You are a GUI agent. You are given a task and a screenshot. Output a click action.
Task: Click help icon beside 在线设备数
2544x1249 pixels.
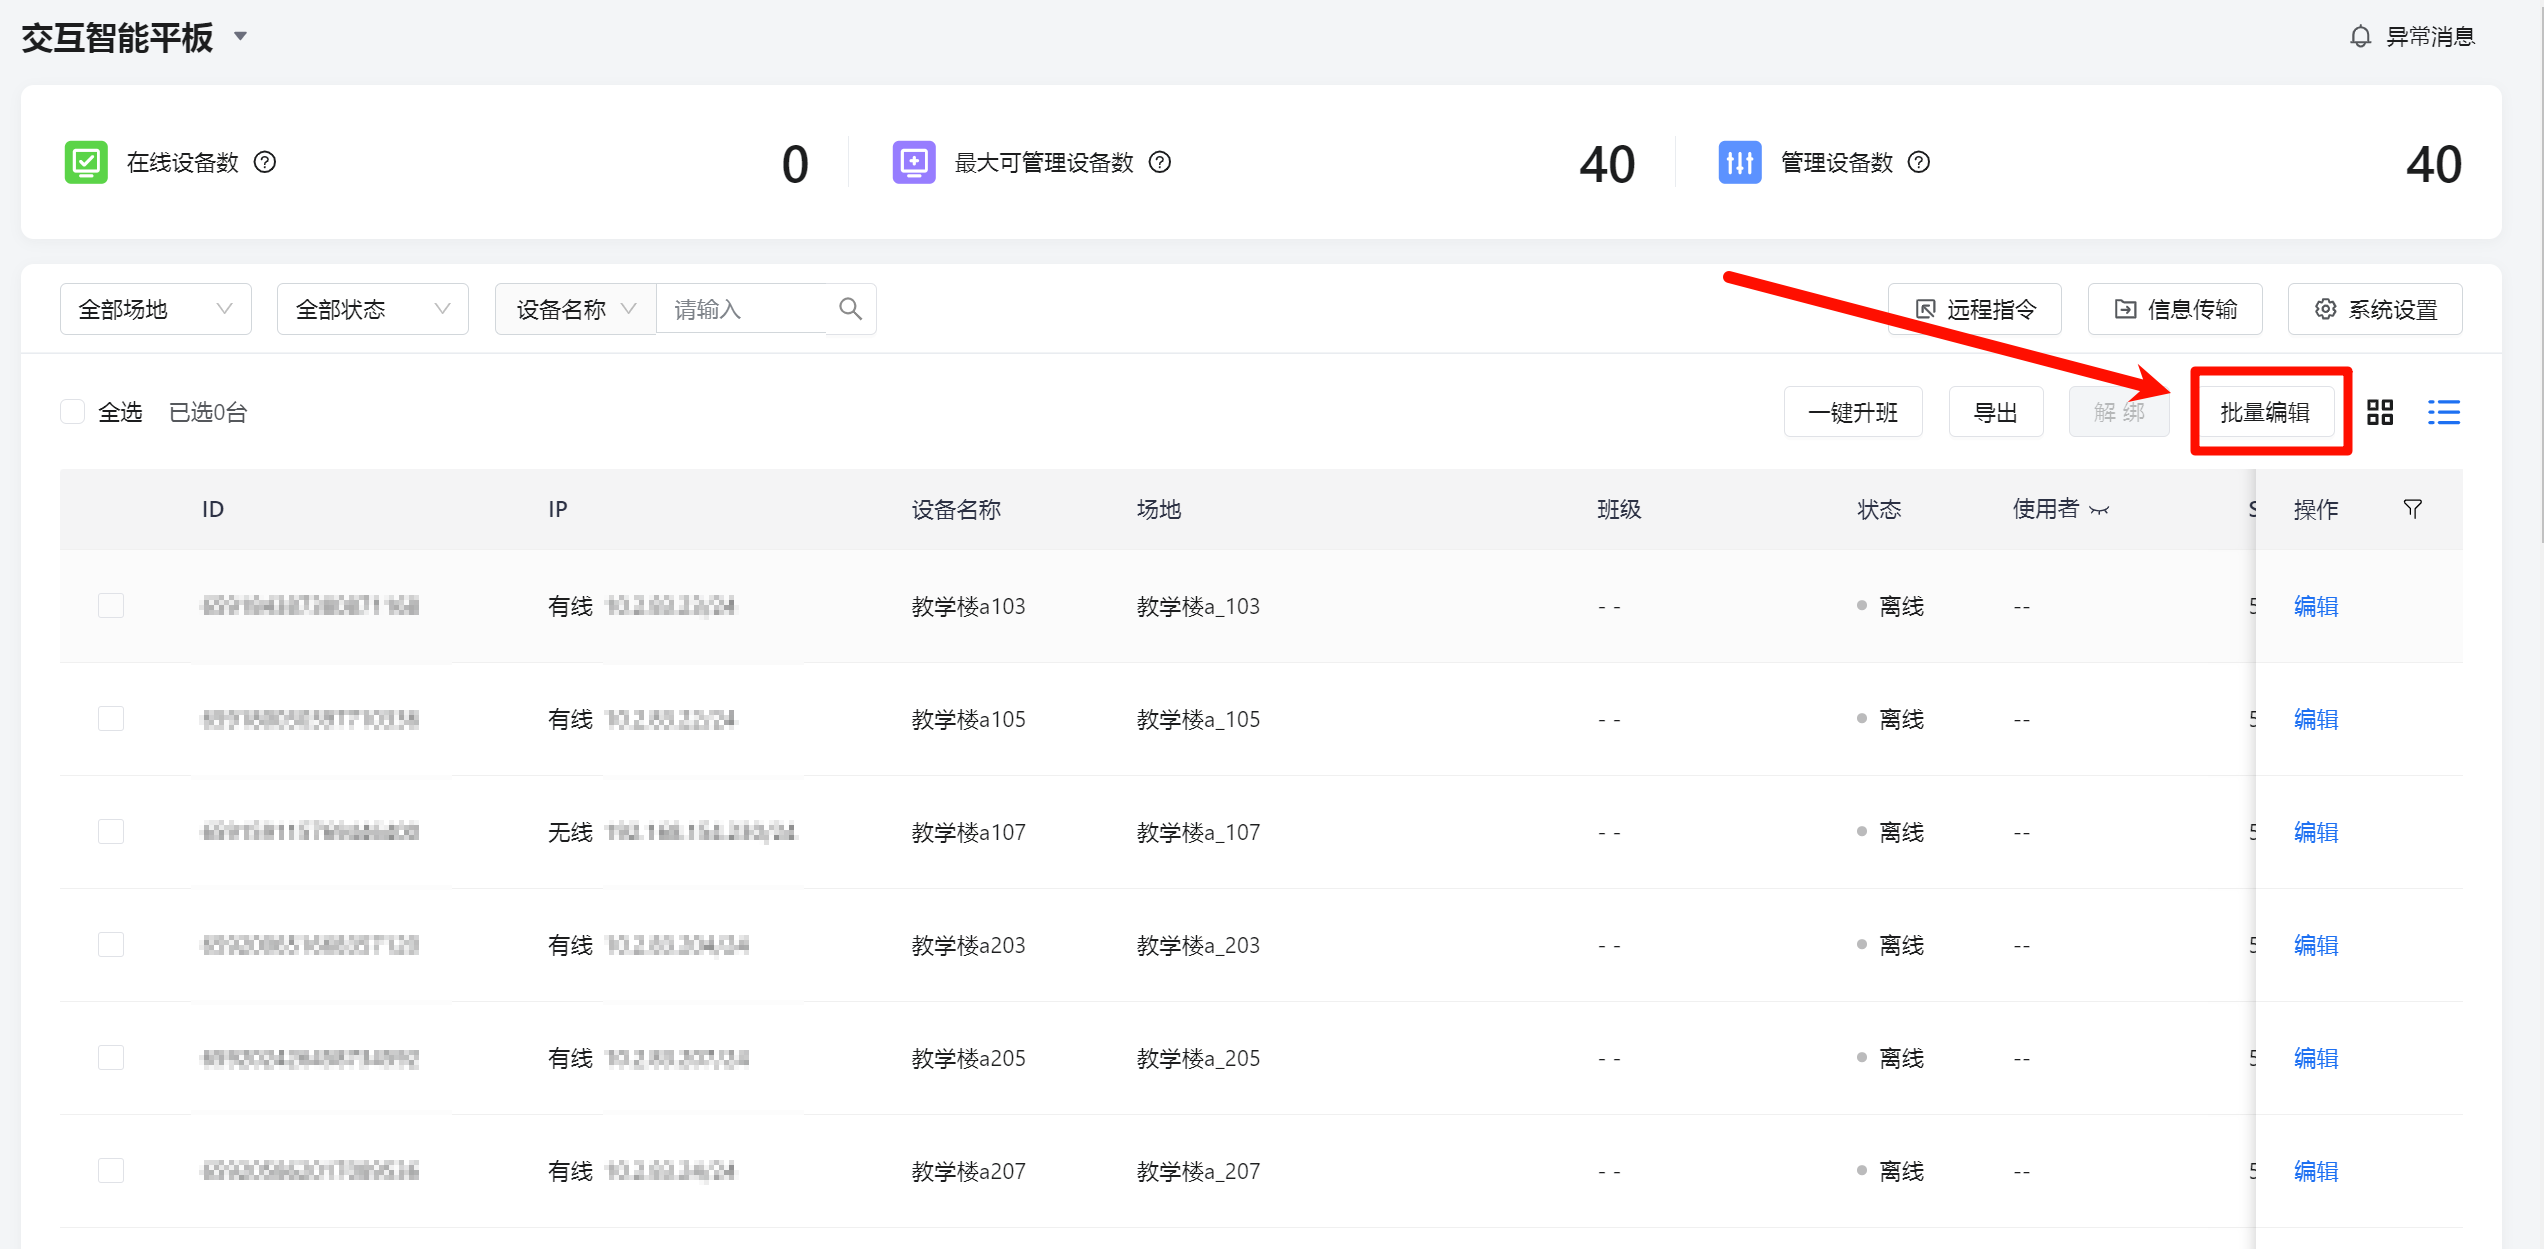(x=265, y=162)
